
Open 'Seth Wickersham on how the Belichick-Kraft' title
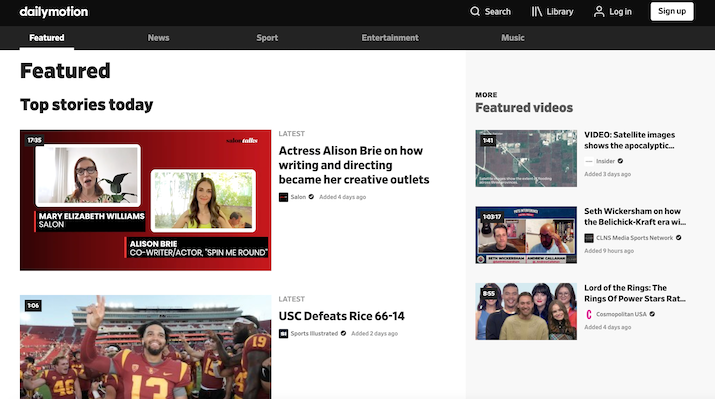635,217
